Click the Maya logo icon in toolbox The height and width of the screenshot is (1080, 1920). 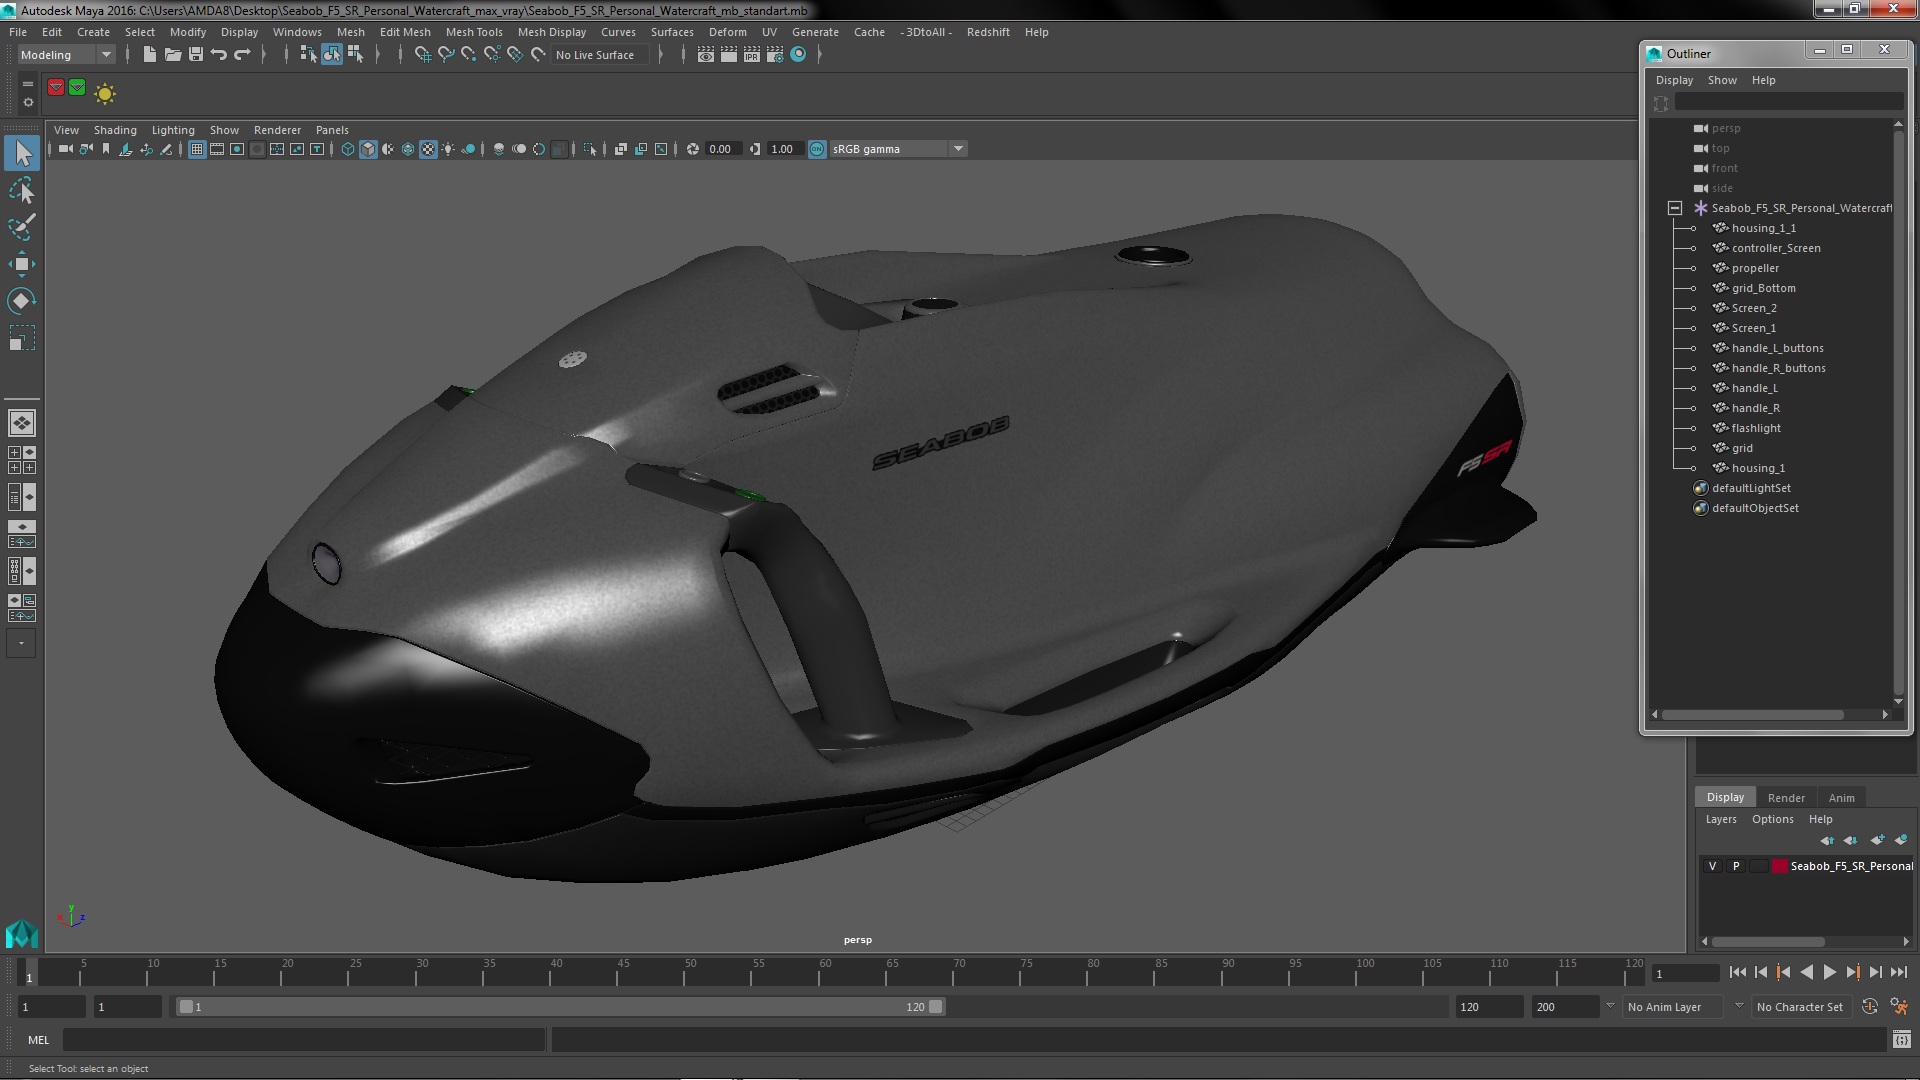pyautogui.click(x=22, y=933)
